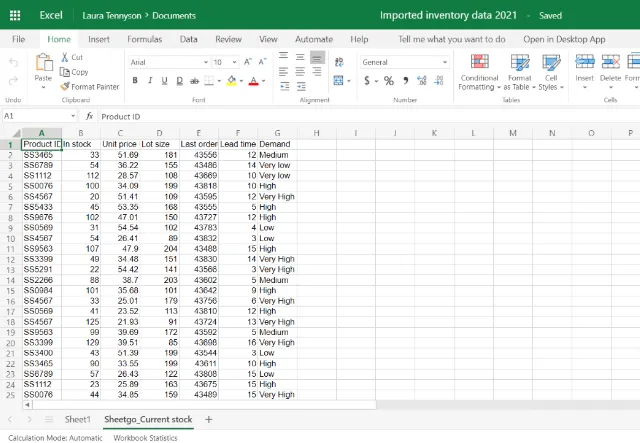Activate the Format Painter tool
Viewport: 640px width, 443px height.
(x=90, y=87)
